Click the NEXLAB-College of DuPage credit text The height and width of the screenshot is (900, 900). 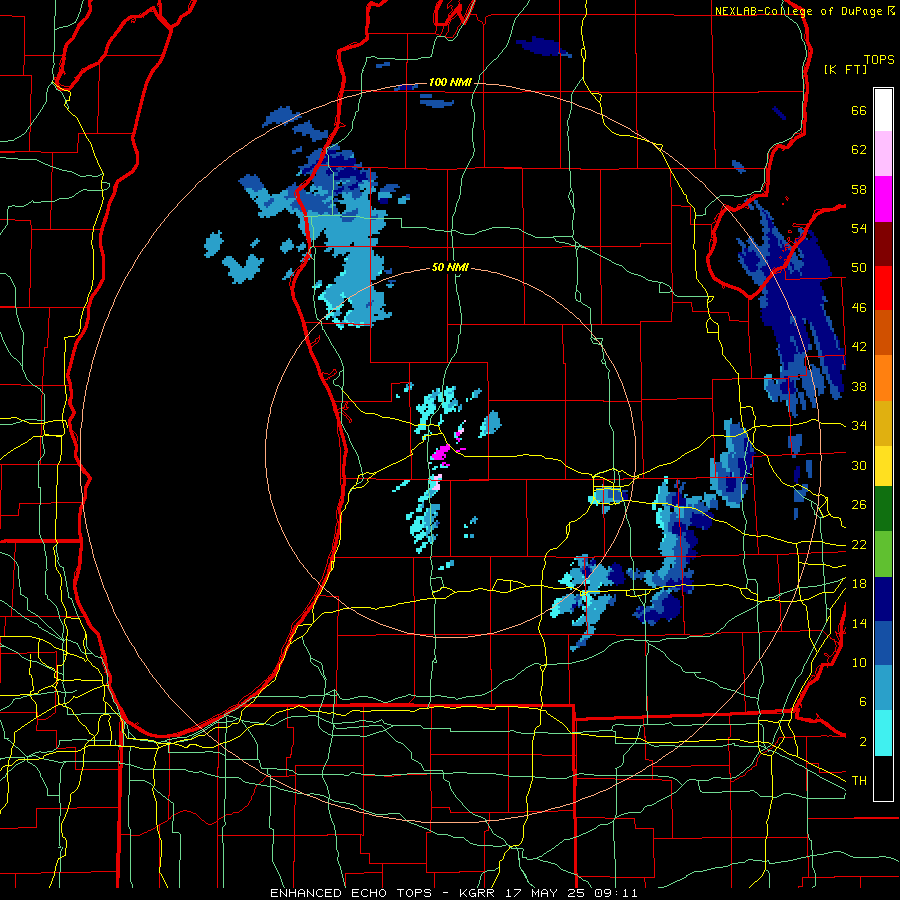click(x=805, y=11)
